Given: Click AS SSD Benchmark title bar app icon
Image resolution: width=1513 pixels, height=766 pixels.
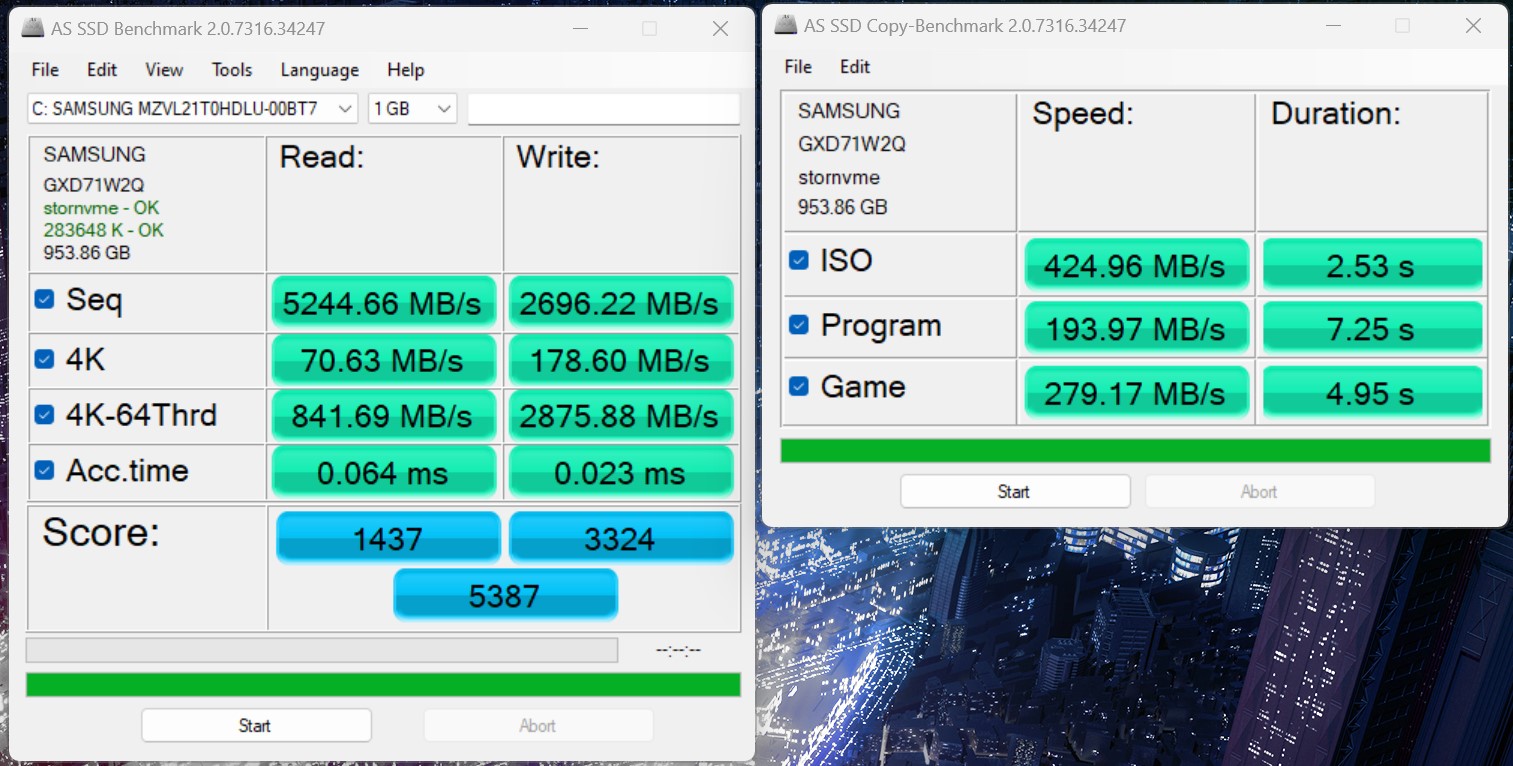Looking at the screenshot, I should click(x=32, y=28).
